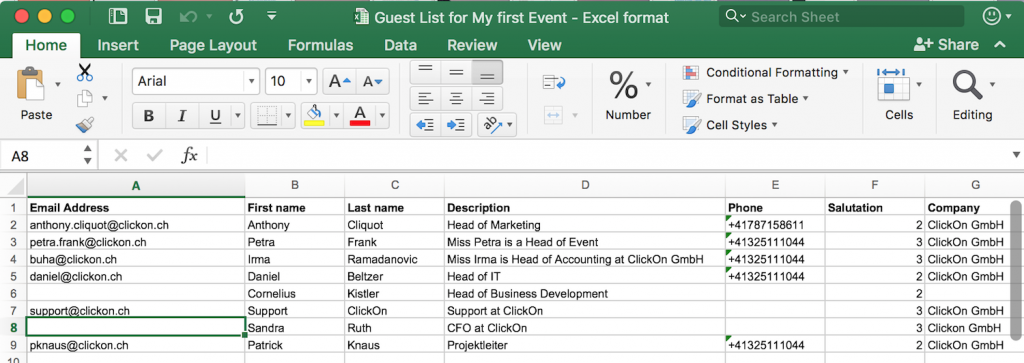
Task: Apply the Fill Color paint bucket
Action: [315, 116]
